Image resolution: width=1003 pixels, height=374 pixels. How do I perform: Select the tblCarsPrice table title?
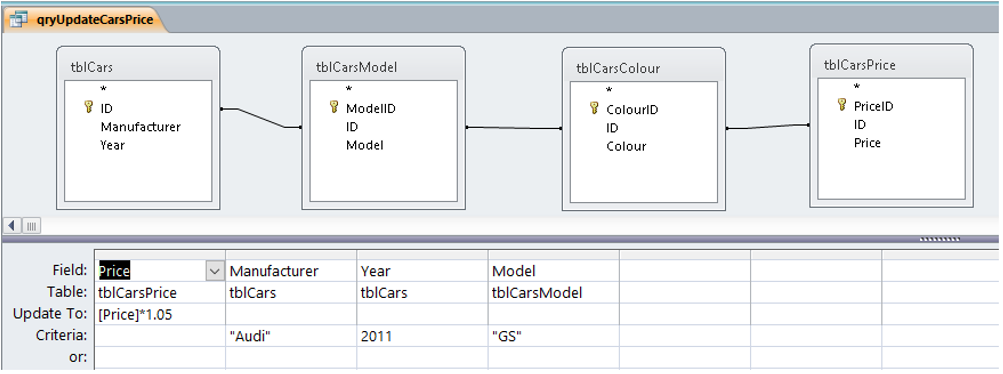(x=860, y=65)
